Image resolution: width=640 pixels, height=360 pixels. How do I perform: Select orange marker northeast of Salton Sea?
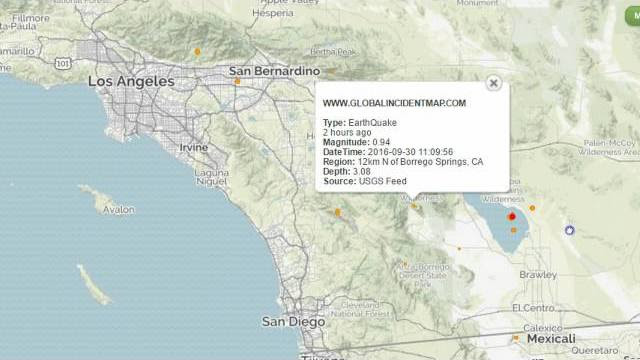(x=532, y=208)
